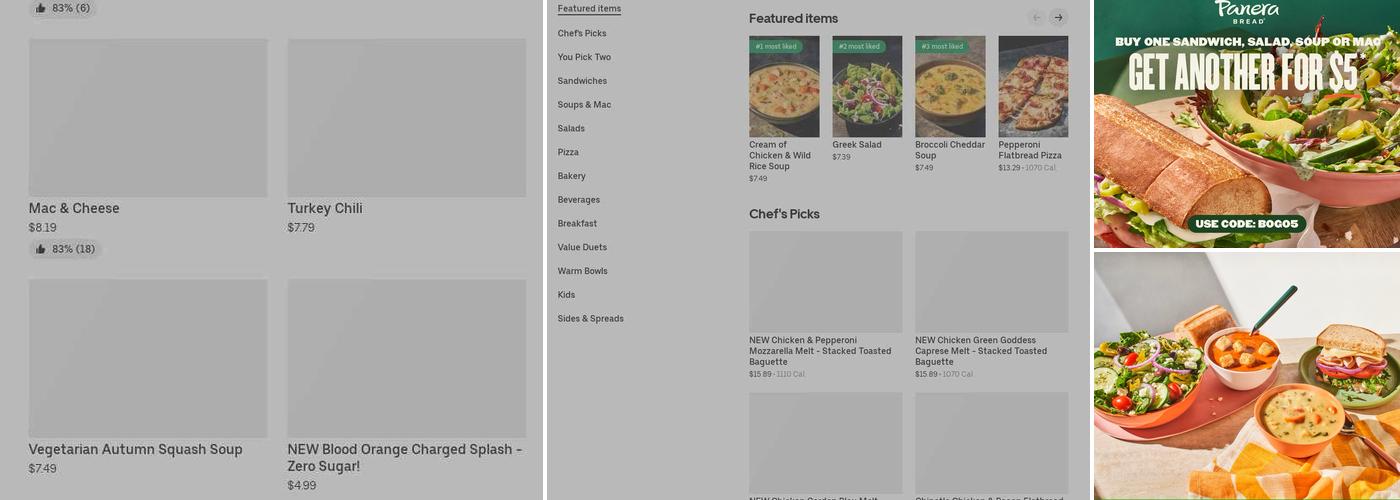Click the BOGO5 promo code banner

coord(1246,223)
